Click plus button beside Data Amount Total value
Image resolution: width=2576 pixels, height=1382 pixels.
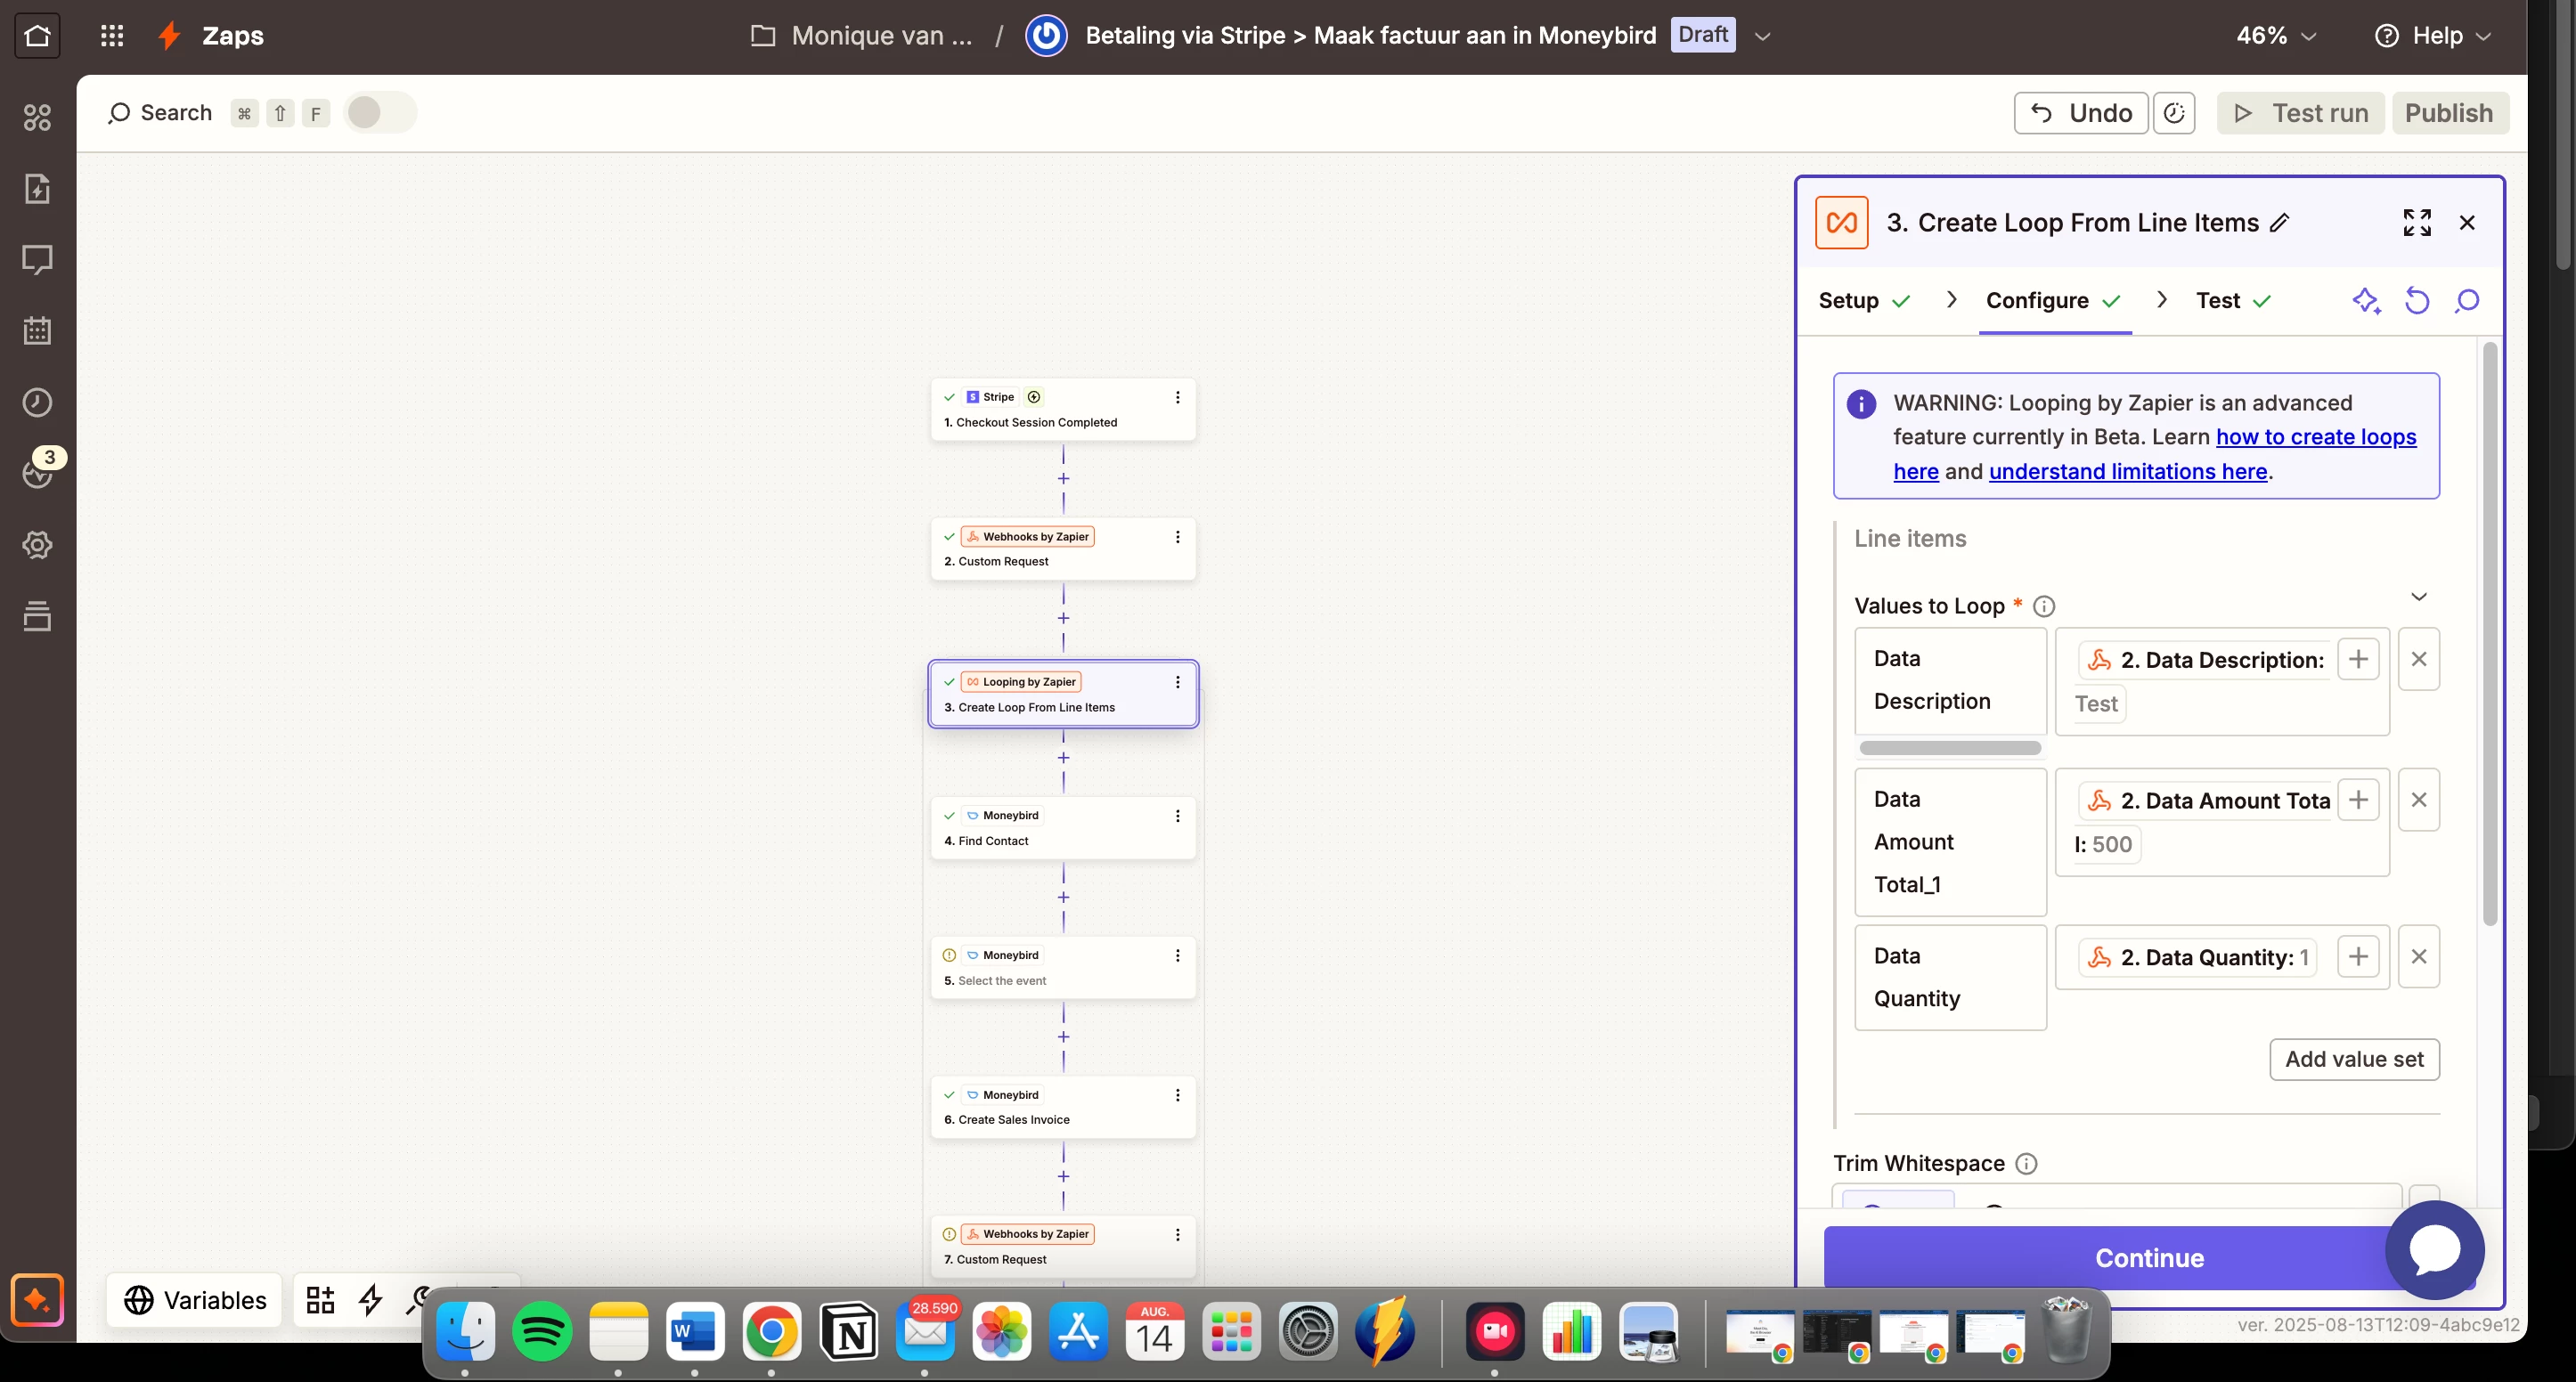pyautogui.click(x=2357, y=800)
